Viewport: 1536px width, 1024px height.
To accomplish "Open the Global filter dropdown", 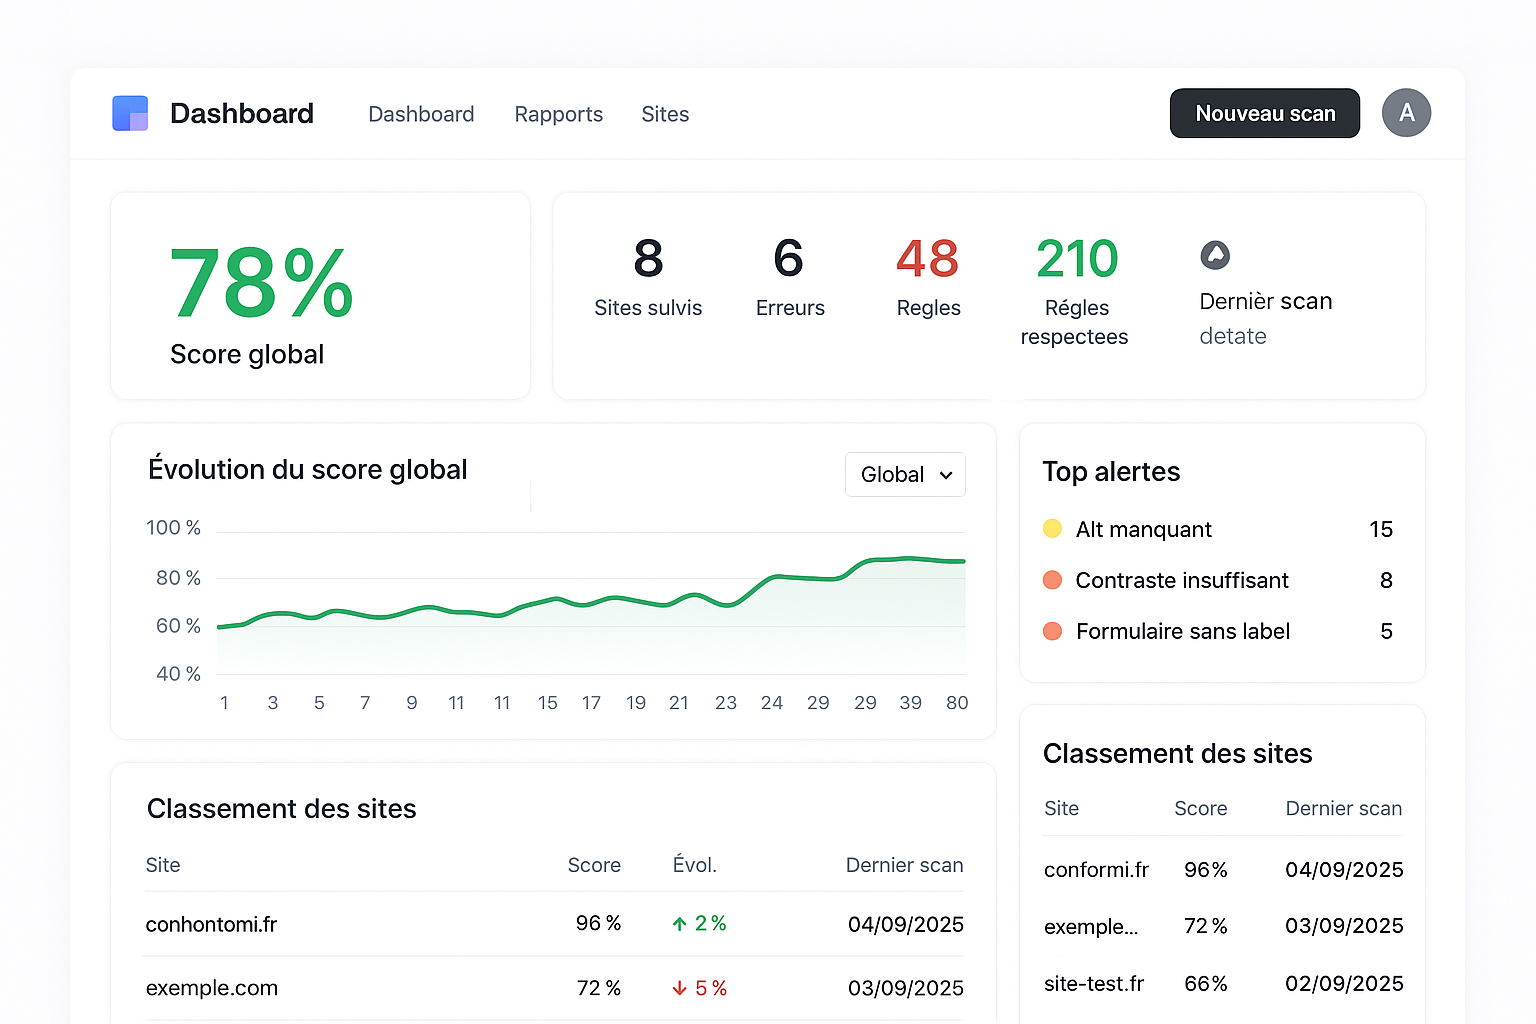I will (x=904, y=474).
